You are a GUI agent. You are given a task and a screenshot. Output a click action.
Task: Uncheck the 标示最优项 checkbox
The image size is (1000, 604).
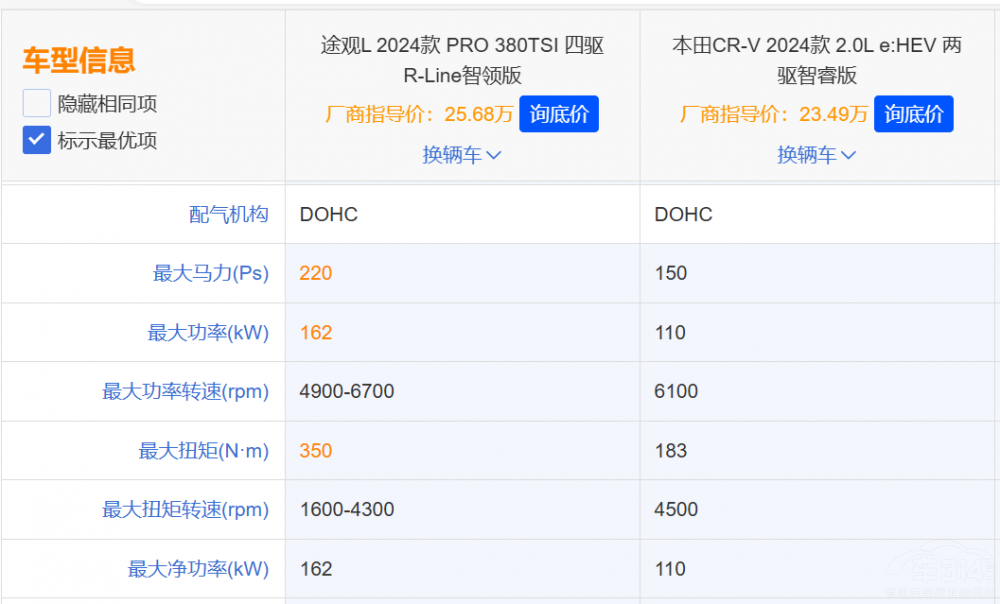click(37, 140)
